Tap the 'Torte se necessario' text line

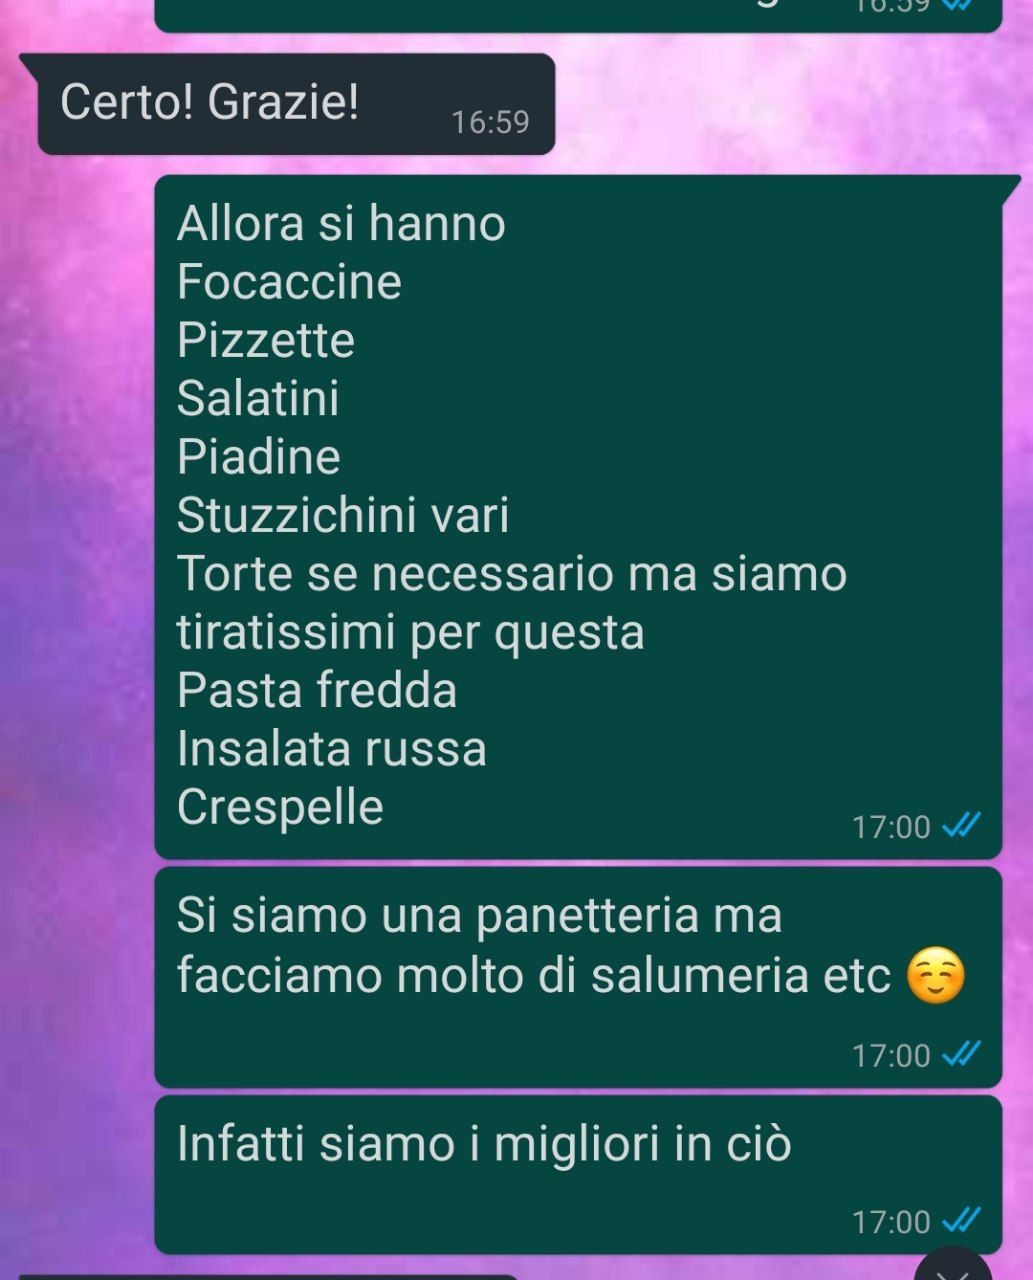click(511, 574)
